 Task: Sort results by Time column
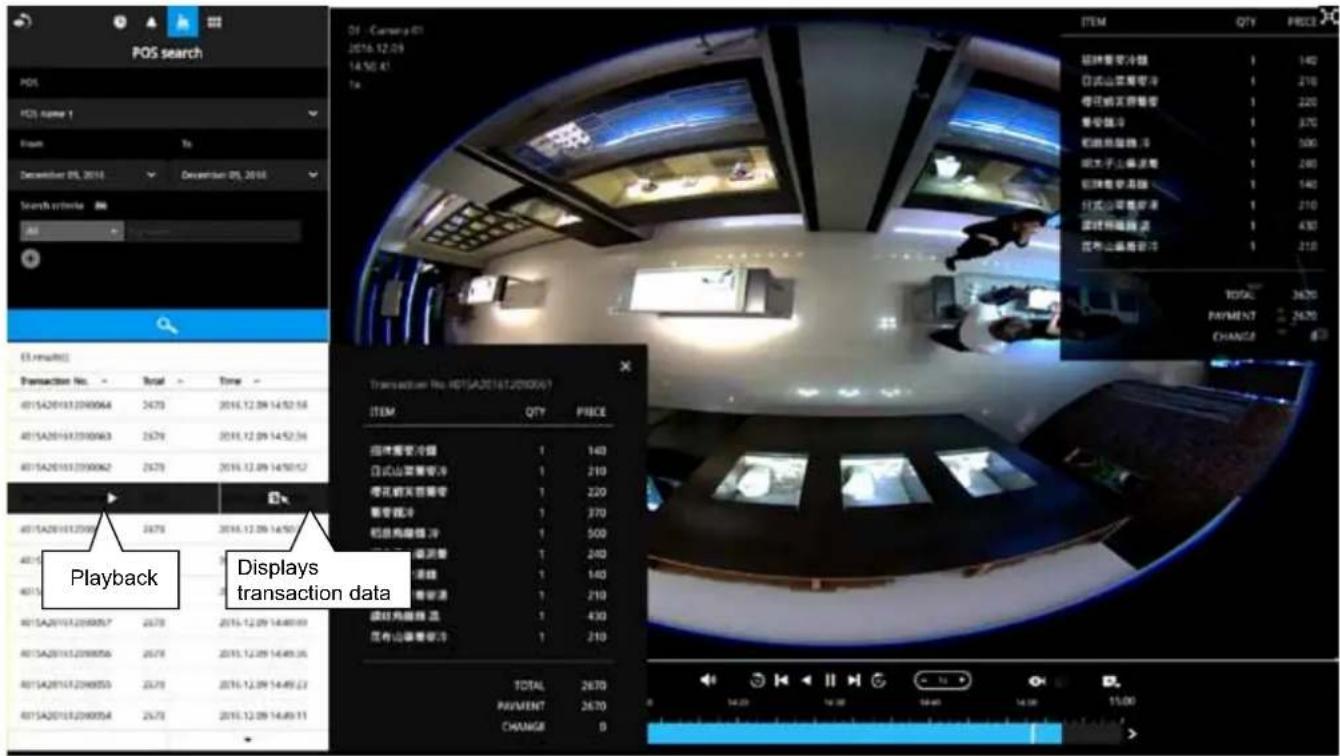[x=240, y=381]
